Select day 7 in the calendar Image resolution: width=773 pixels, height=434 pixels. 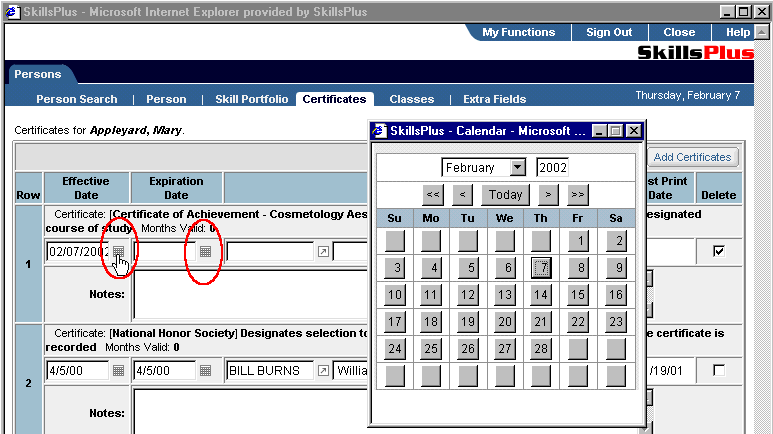(x=541, y=268)
